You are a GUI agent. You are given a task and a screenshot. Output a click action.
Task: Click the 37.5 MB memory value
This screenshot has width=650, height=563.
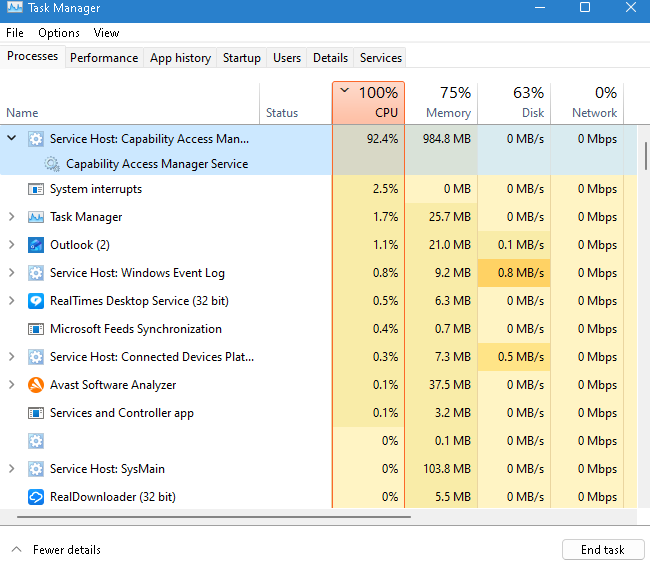pos(450,385)
